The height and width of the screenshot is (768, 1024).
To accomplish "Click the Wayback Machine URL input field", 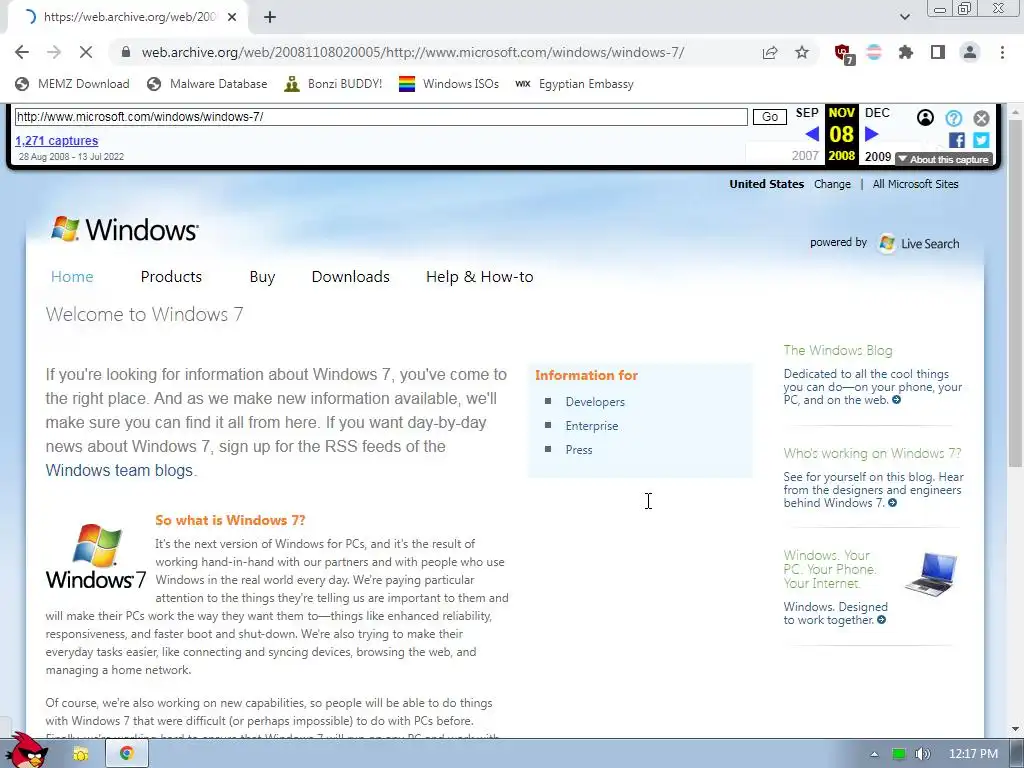I will (381, 117).
